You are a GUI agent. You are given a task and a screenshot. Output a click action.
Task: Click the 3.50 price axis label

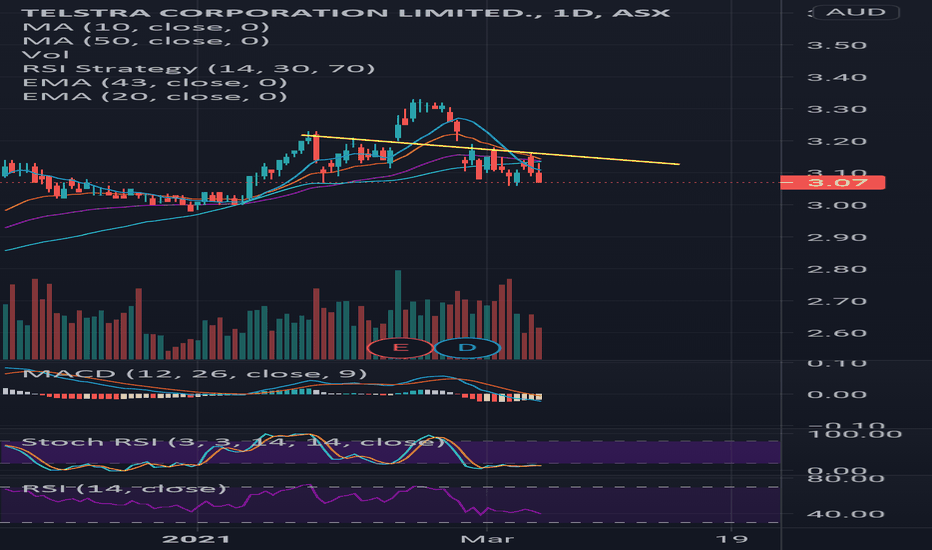pos(837,45)
